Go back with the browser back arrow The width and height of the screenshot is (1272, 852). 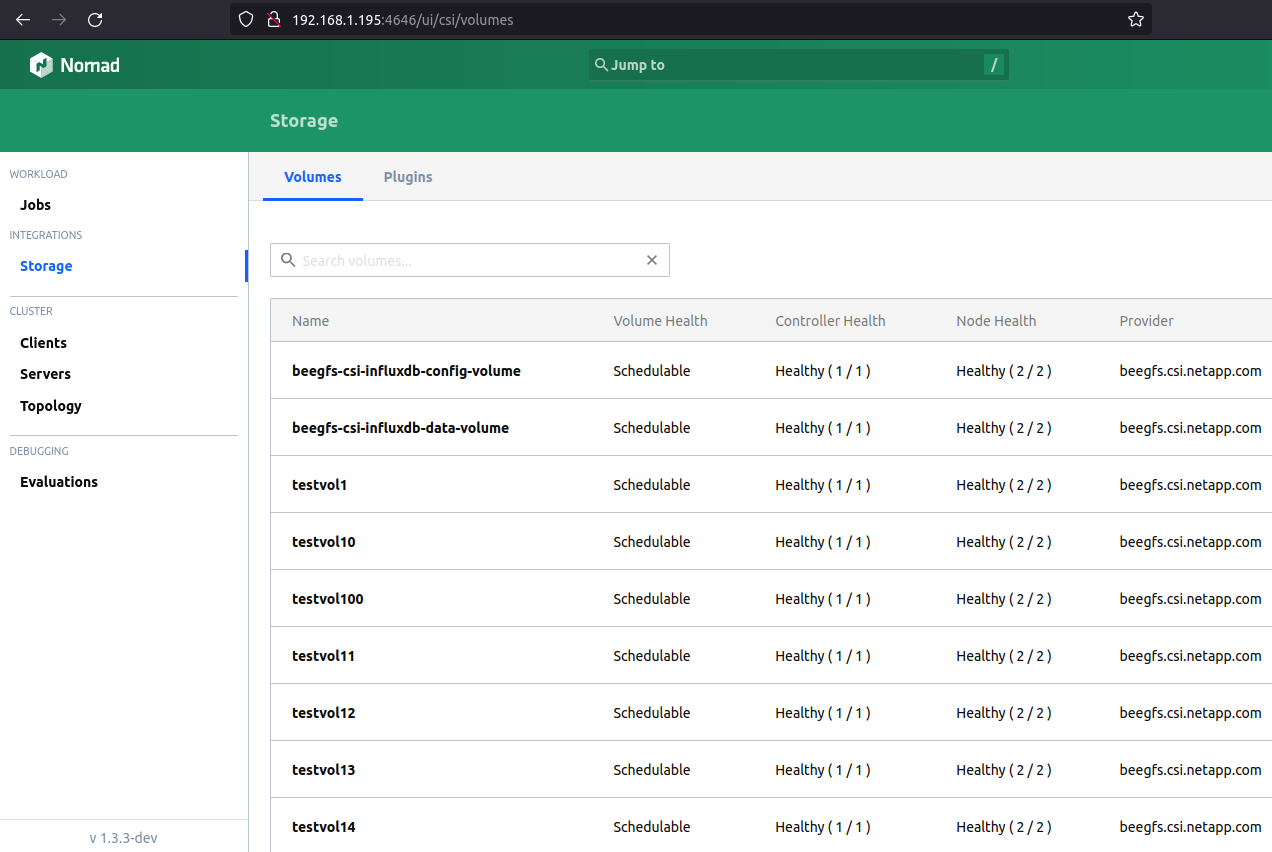(x=23, y=19)
